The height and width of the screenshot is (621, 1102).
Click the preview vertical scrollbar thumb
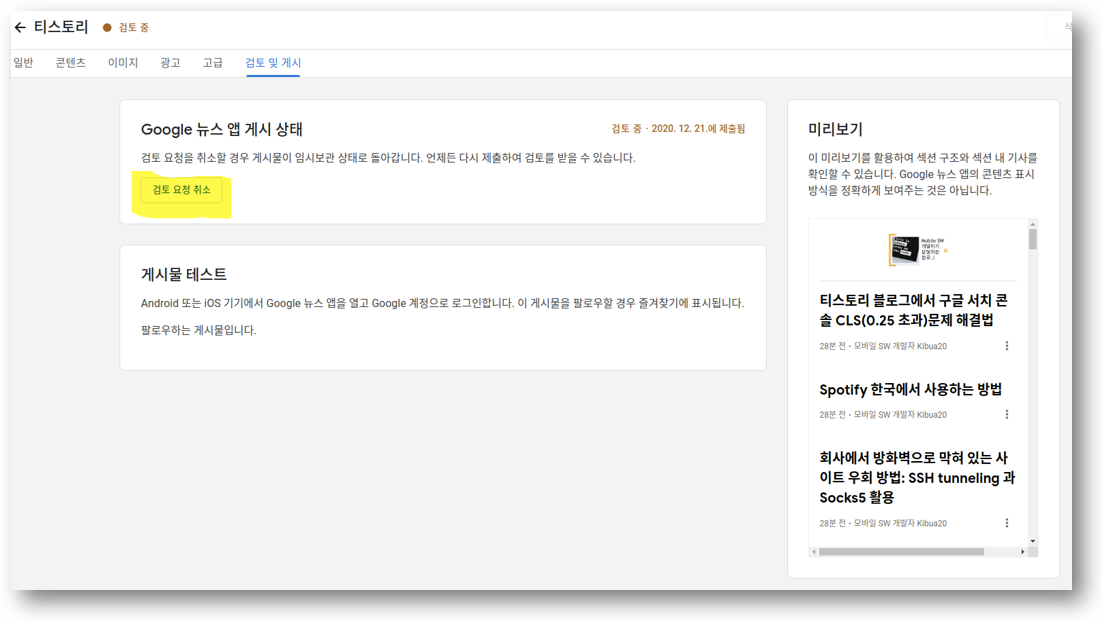(x=1032, y=239)
